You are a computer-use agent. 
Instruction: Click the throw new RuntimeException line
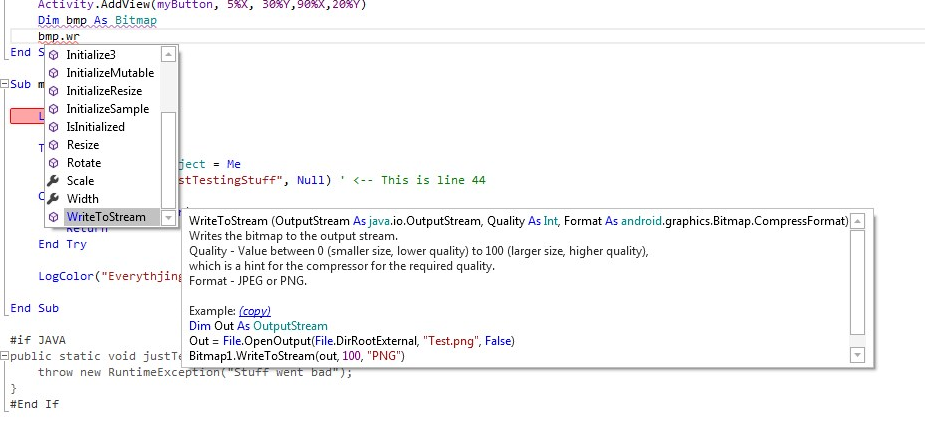tap(195, 372)
